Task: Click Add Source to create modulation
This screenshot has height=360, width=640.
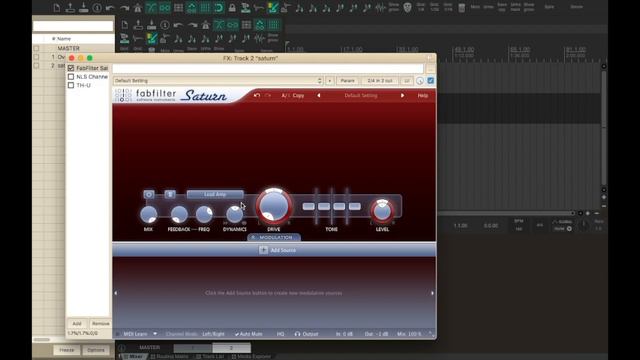Action: (x=278, y=250)
